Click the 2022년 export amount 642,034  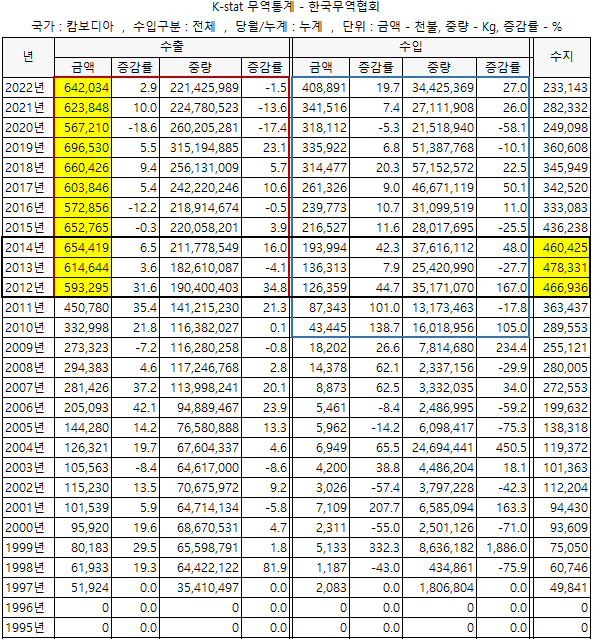click(x=83, y=88)
